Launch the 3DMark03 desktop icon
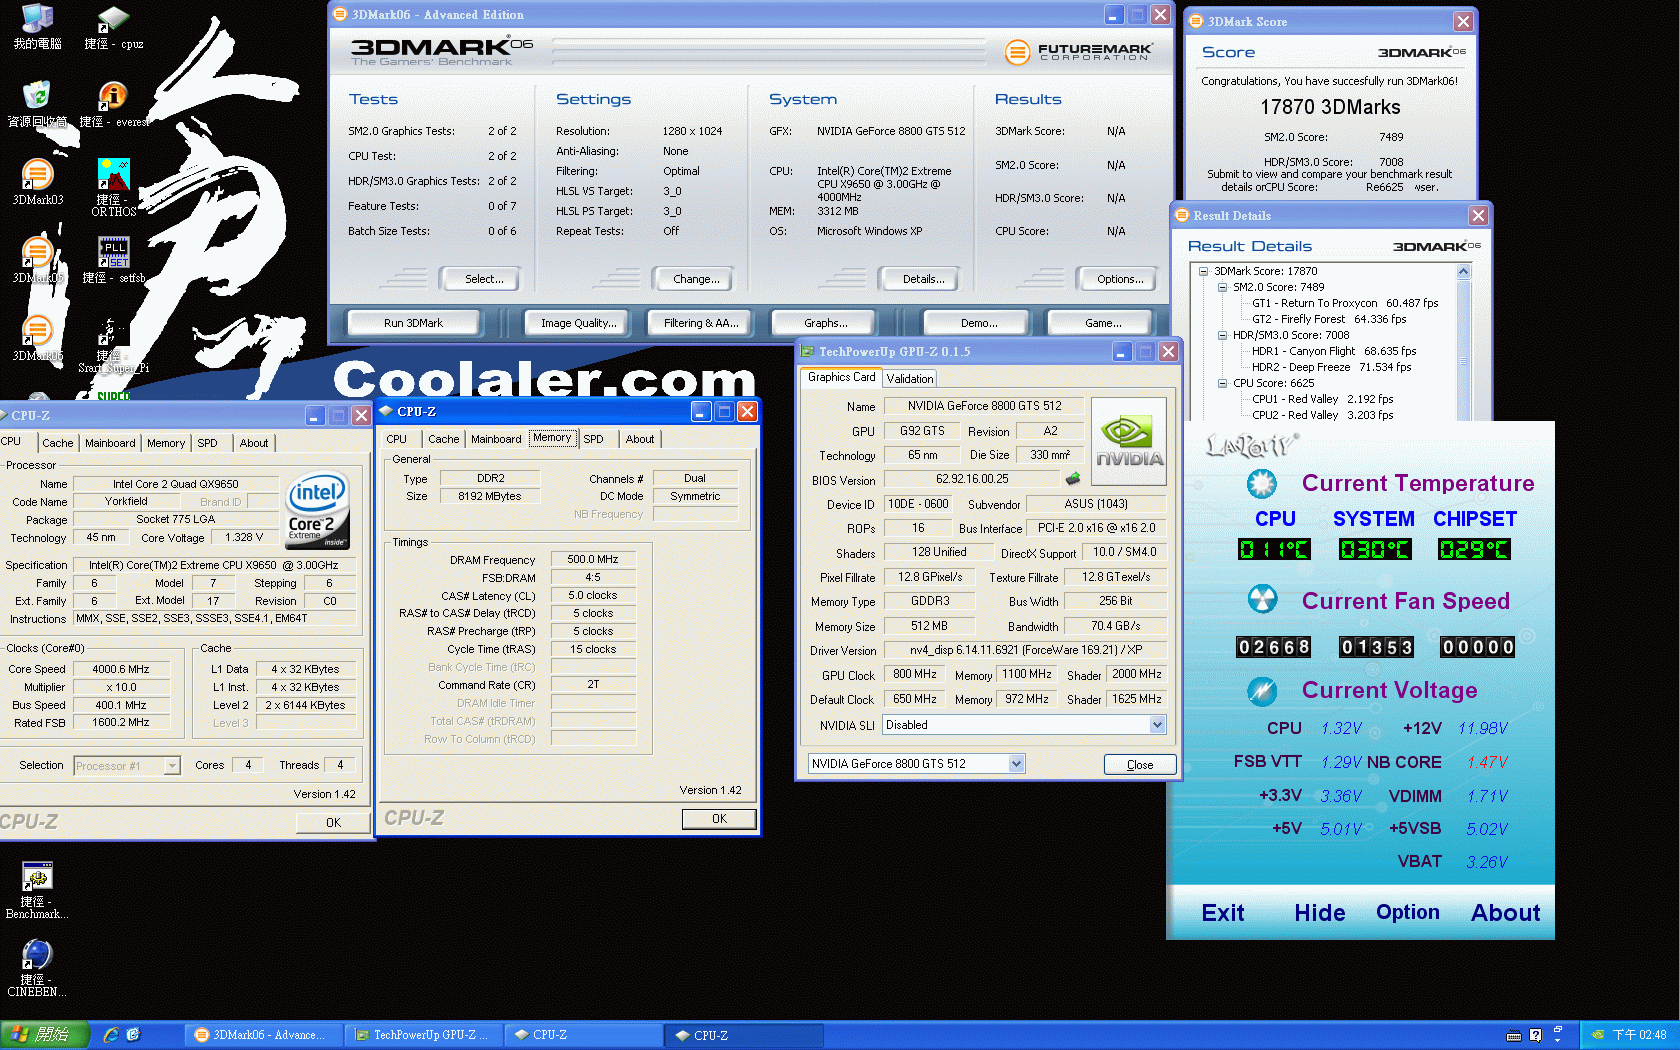This screenshot has height=1050, width=1680. (x=37, y=182)
